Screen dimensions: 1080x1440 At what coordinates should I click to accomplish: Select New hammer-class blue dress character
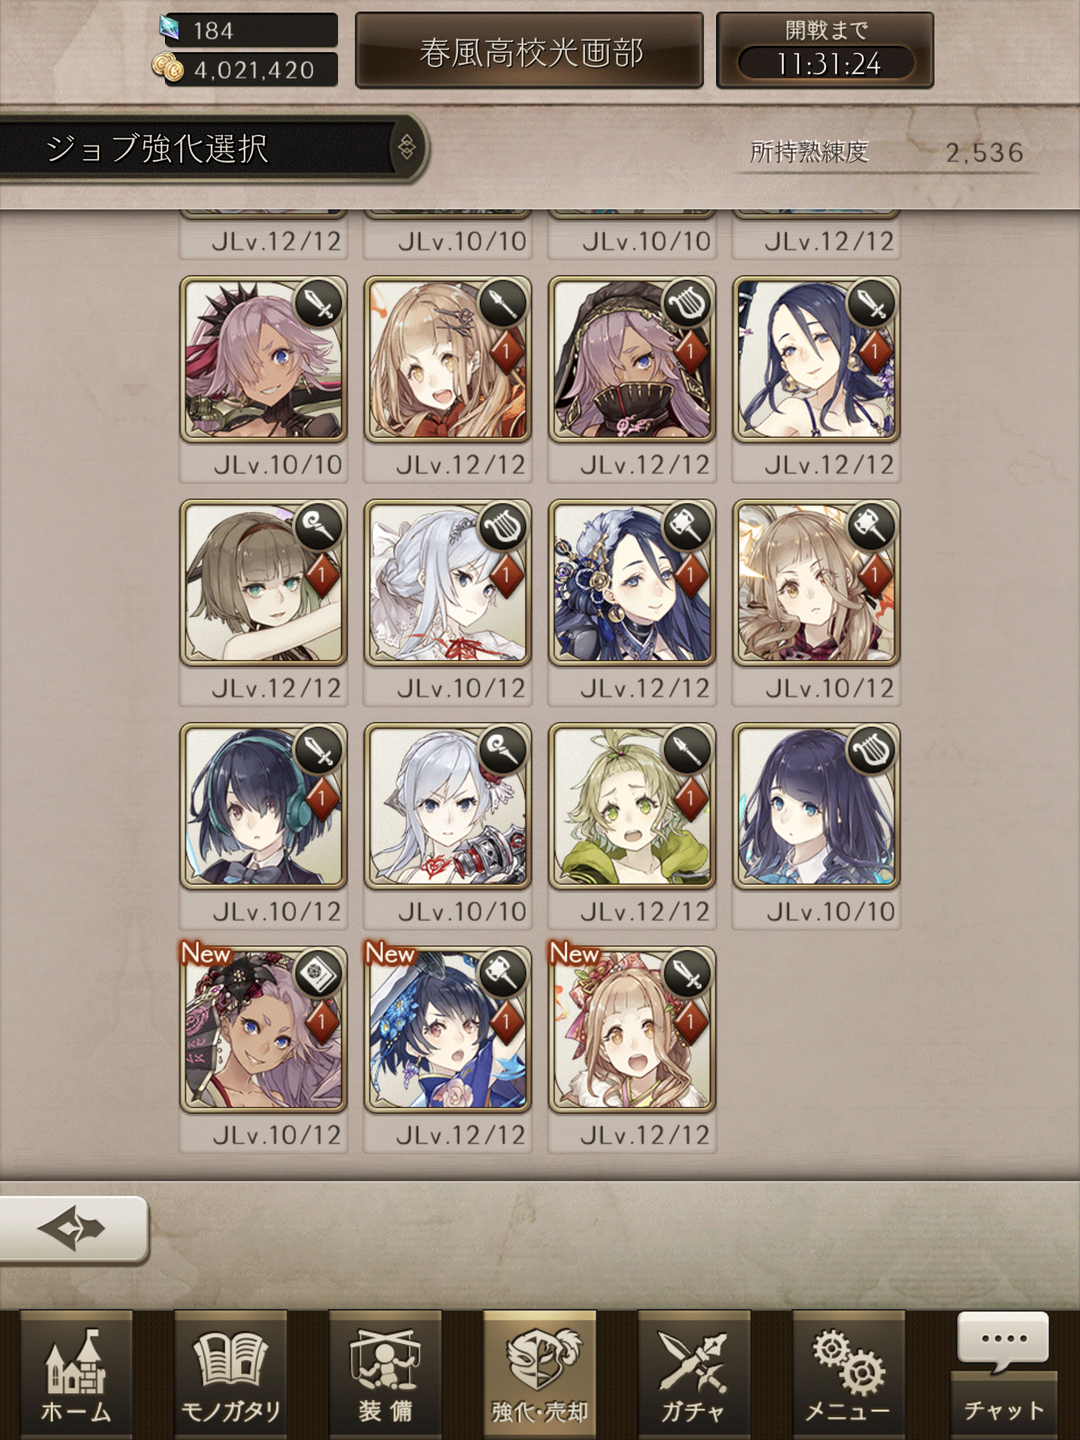pos(448,1030)
